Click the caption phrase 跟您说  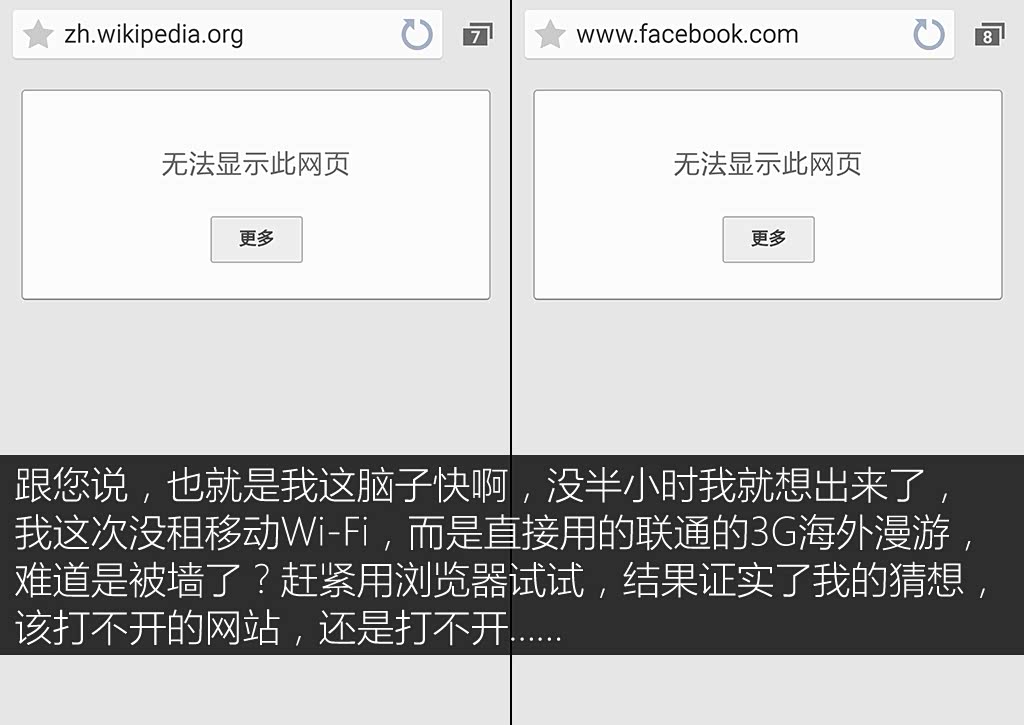tap(71, 485)
